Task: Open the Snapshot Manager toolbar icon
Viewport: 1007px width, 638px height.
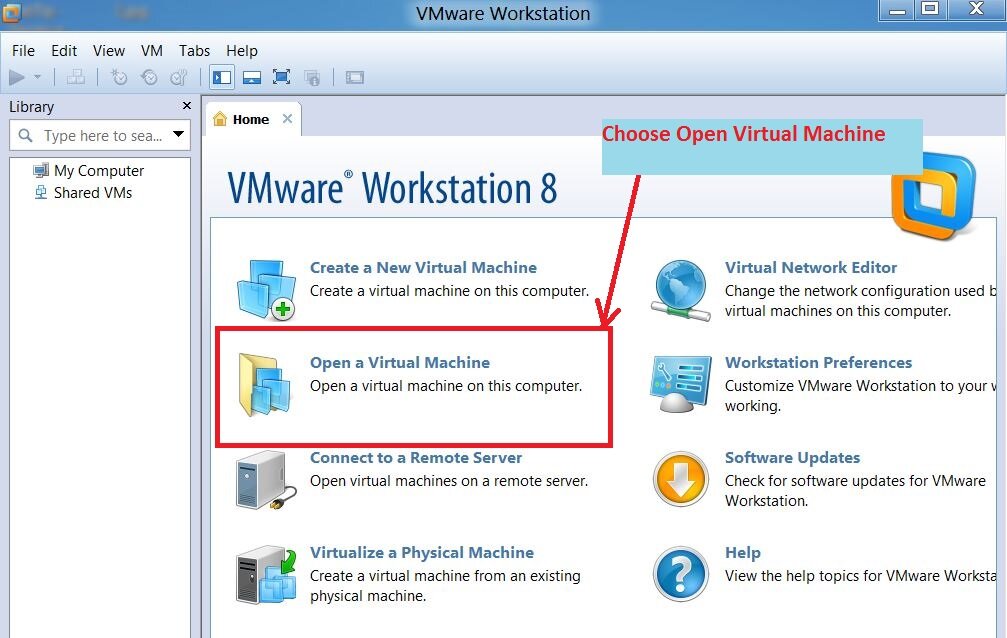Action: click(179, 78)
